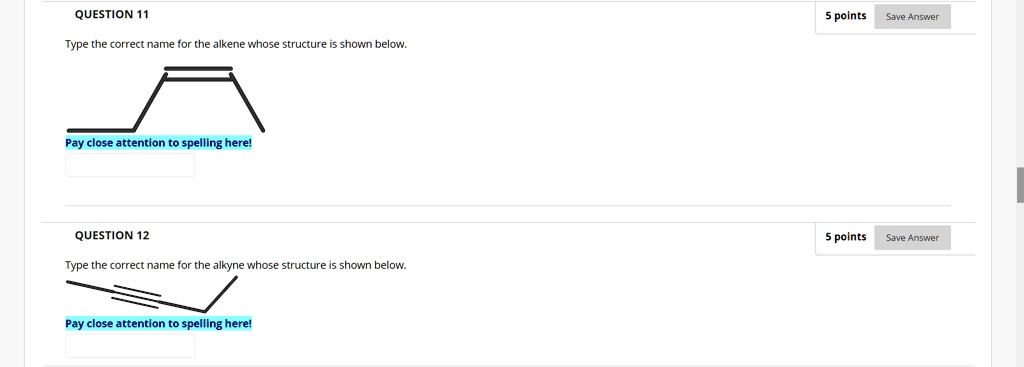Focus the Question 11 alkene name field
This screenshot has height=367, width=1024.
130,165
